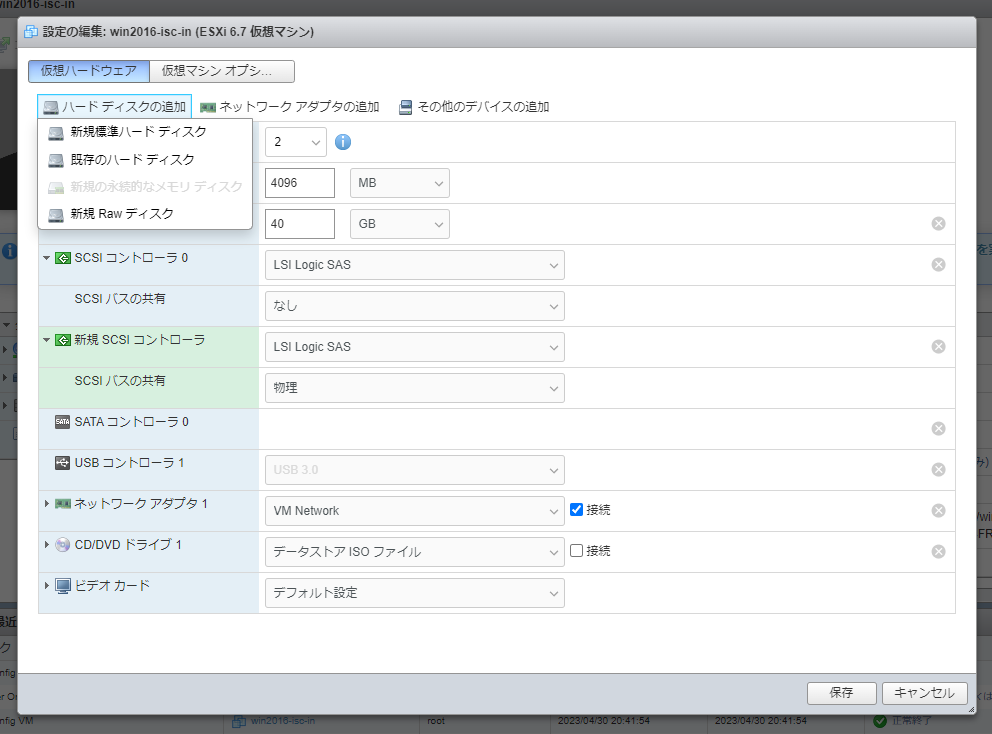This screenshot has width=992, height=734.
Task: Remove CD/DVD ドライブ 1 with the x icon
Action: (x=938, y=551)
